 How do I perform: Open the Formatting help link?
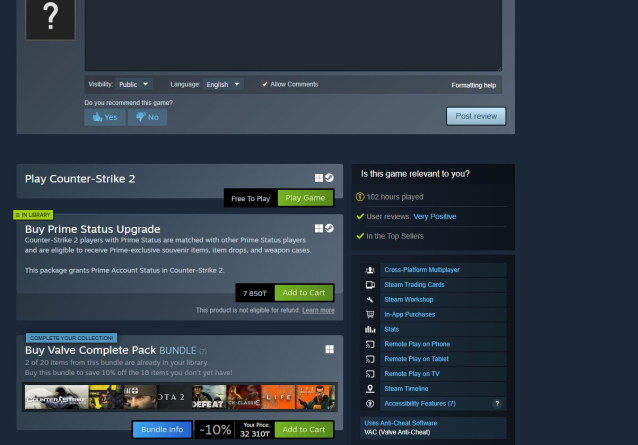(x=473, y=86)
